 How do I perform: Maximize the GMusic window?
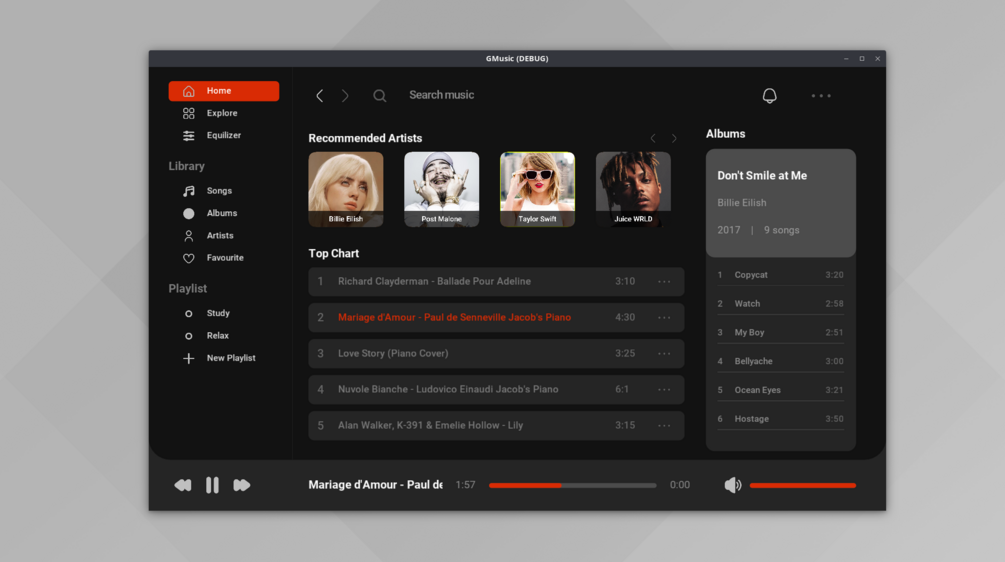(862, 58)
